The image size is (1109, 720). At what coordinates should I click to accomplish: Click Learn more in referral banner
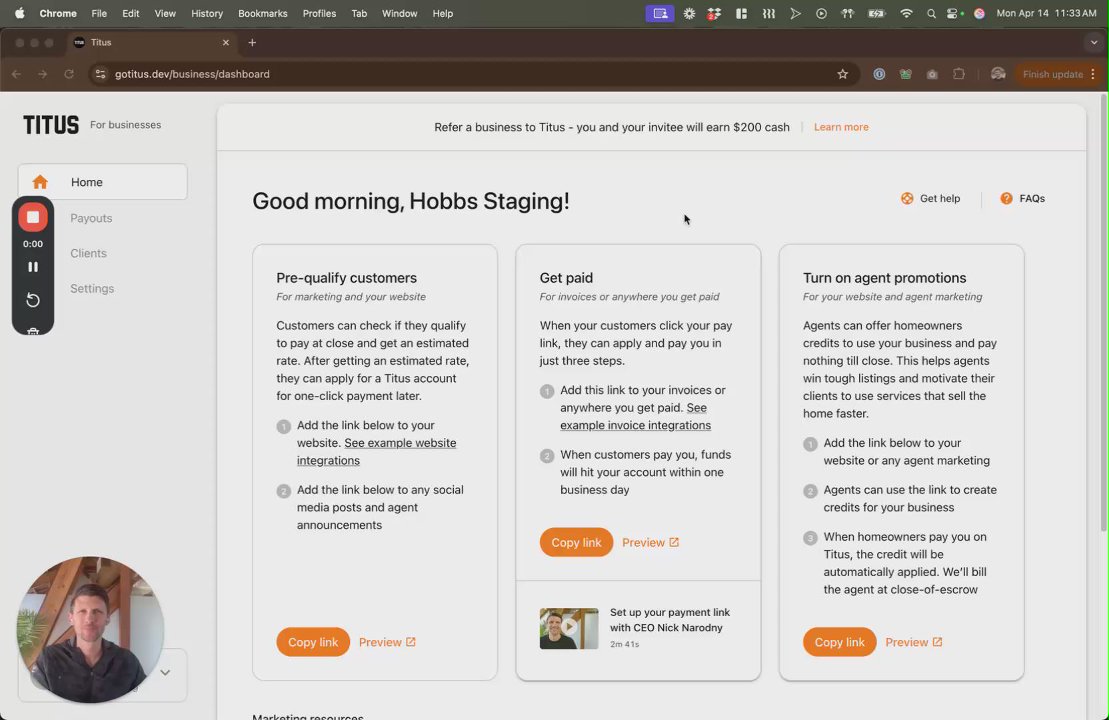click(841, 127)
